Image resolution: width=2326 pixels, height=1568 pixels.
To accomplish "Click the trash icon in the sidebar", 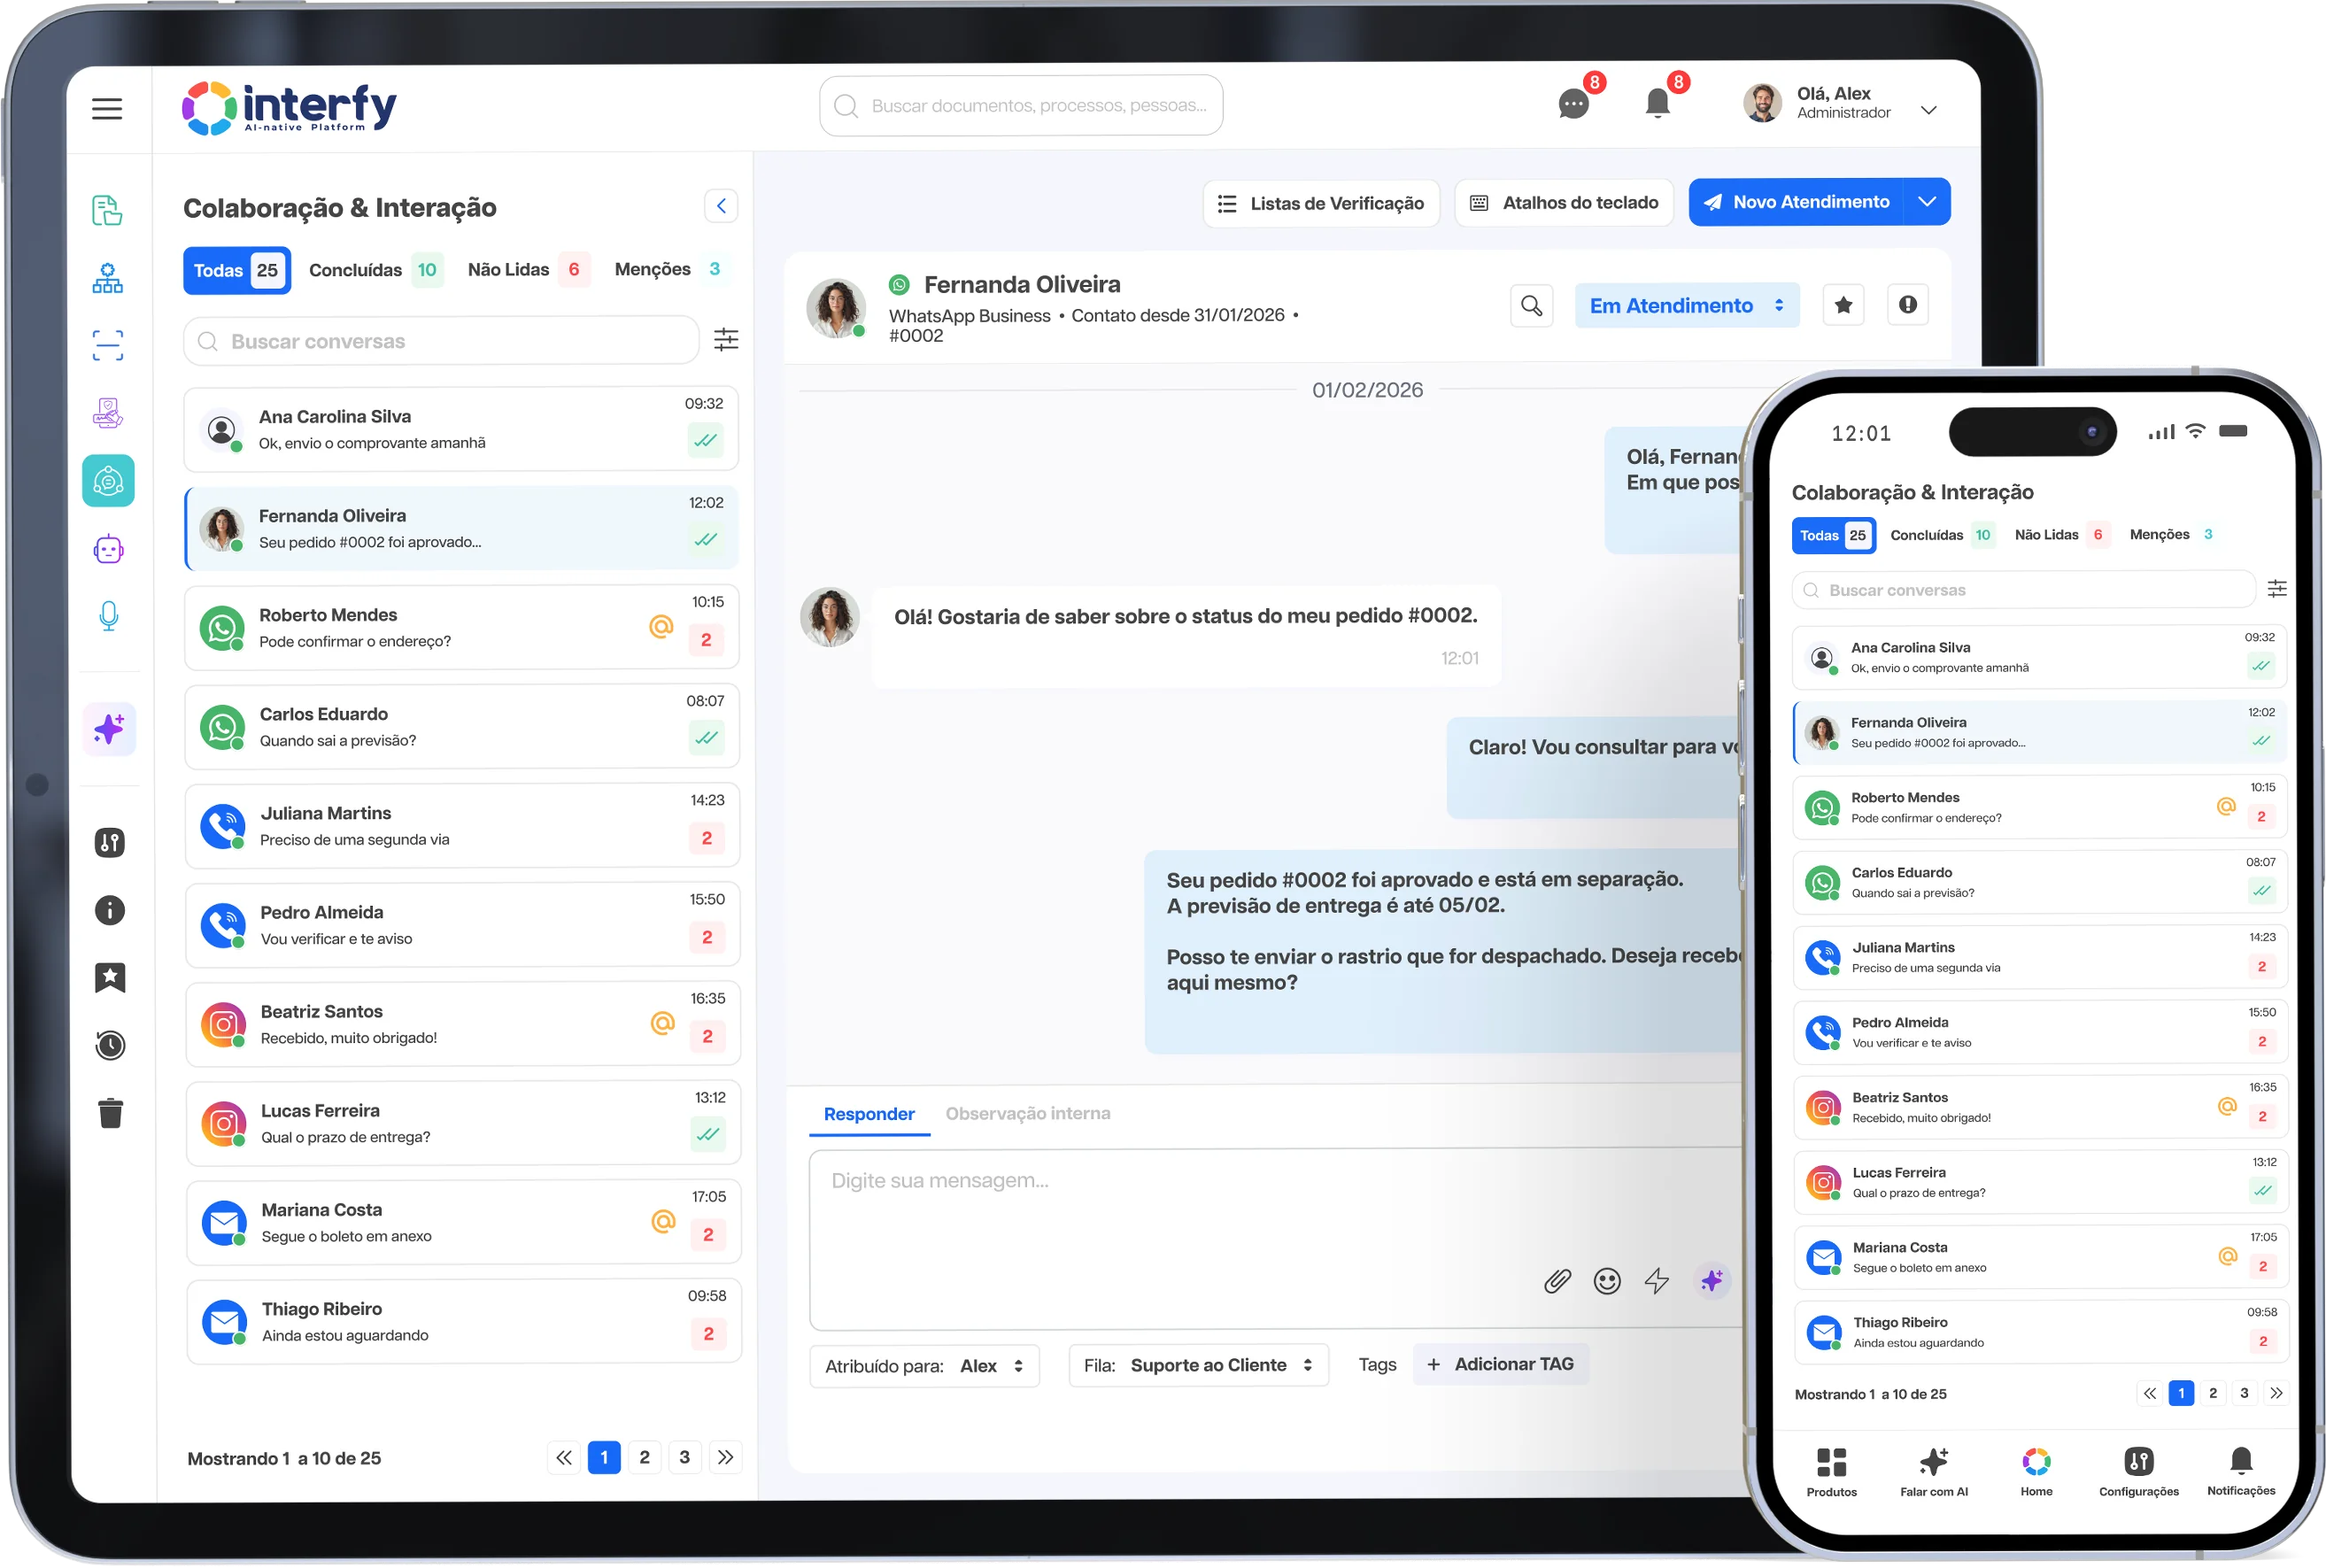I will pyautogui.click(x=110, y=1113).
